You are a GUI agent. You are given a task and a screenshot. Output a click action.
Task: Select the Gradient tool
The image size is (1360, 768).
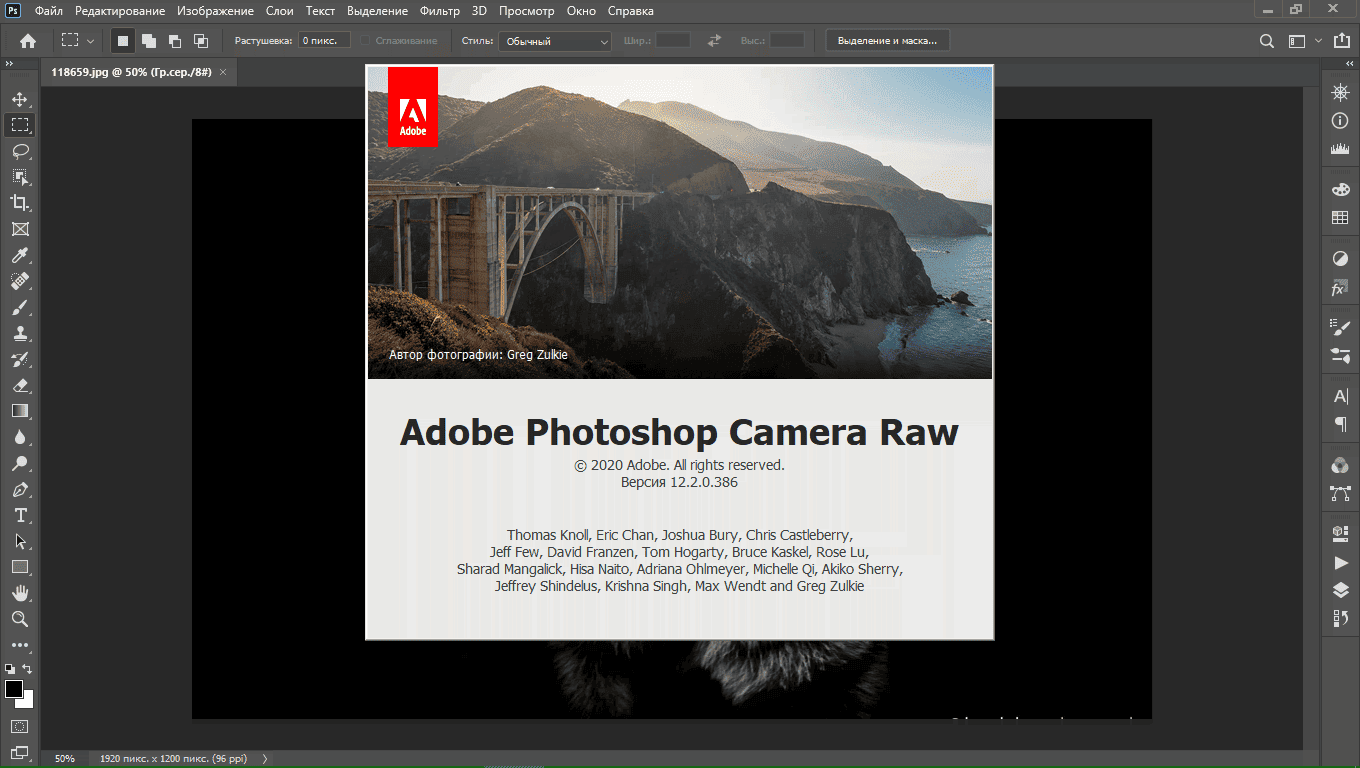point(19,411)
